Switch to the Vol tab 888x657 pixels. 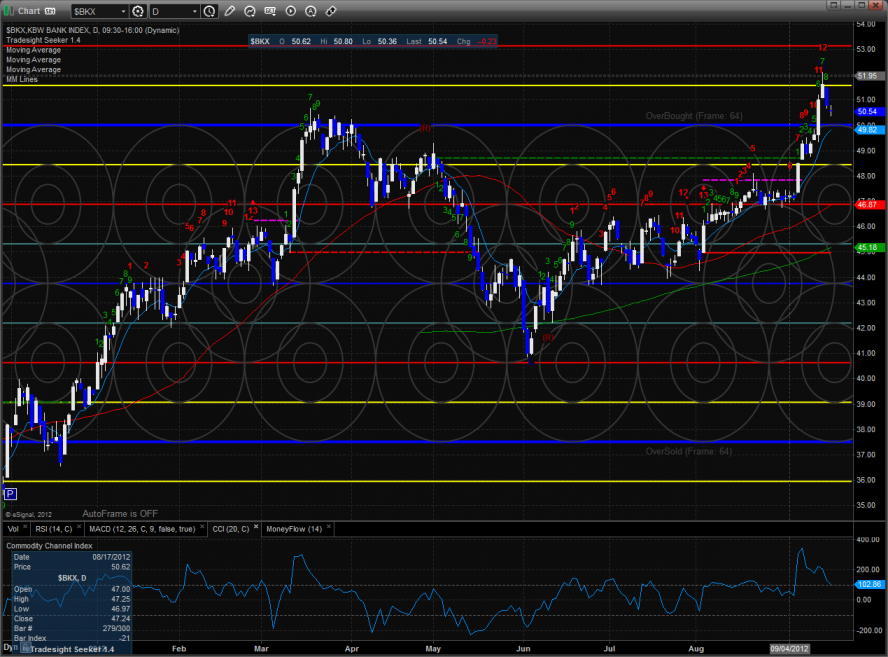pos(13,528)
